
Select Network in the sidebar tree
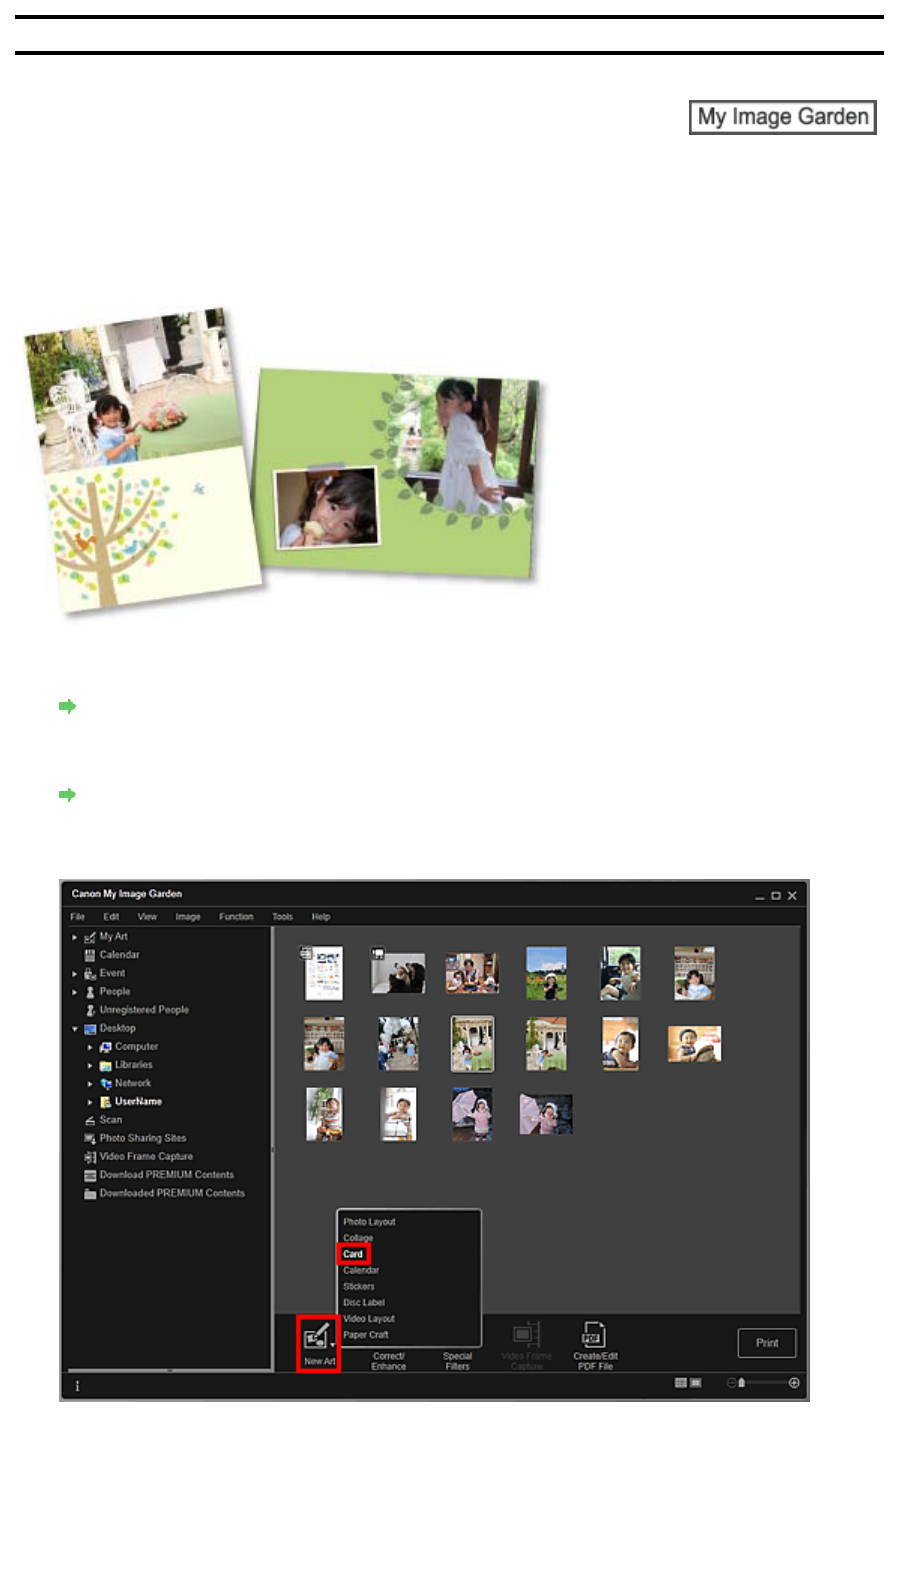[x=133, y=1083]
